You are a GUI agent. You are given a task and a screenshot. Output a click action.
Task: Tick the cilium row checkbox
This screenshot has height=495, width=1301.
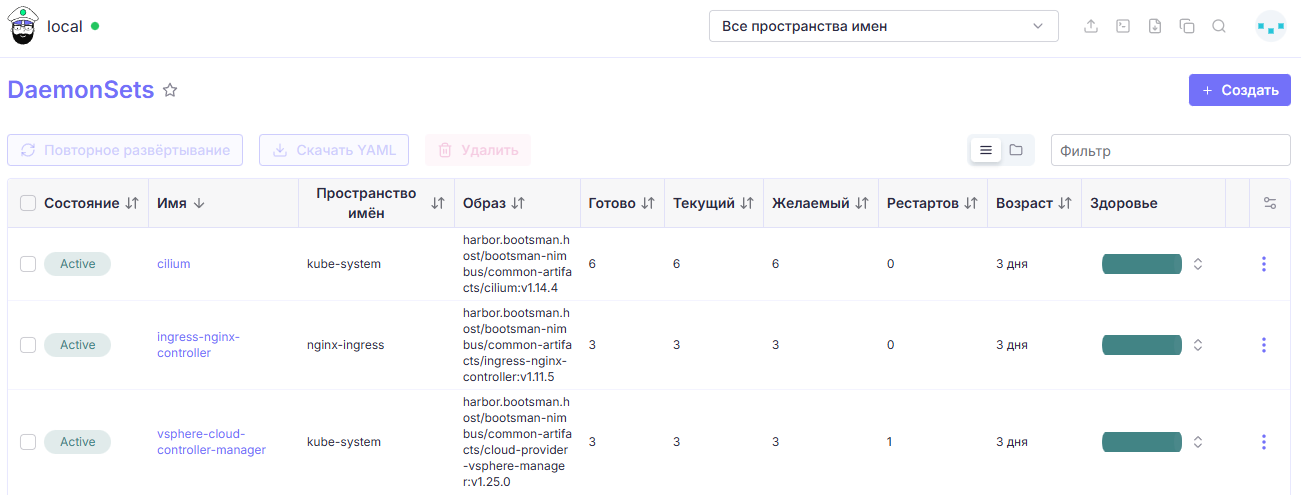pyautogui.click(x=28, y=264)
